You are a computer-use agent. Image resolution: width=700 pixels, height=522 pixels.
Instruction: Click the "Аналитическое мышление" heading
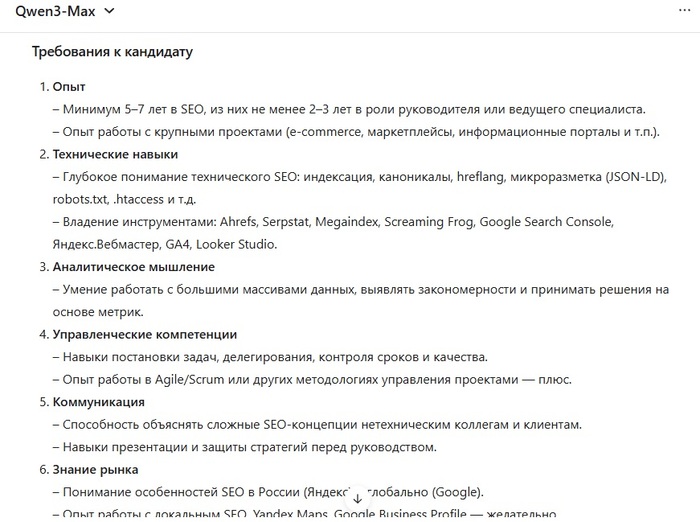133,267
